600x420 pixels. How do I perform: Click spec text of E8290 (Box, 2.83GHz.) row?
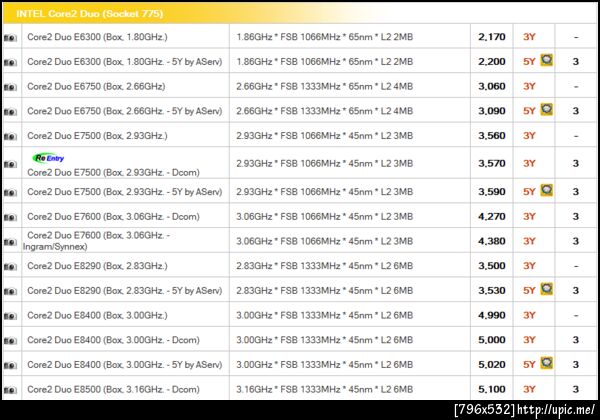324,266
